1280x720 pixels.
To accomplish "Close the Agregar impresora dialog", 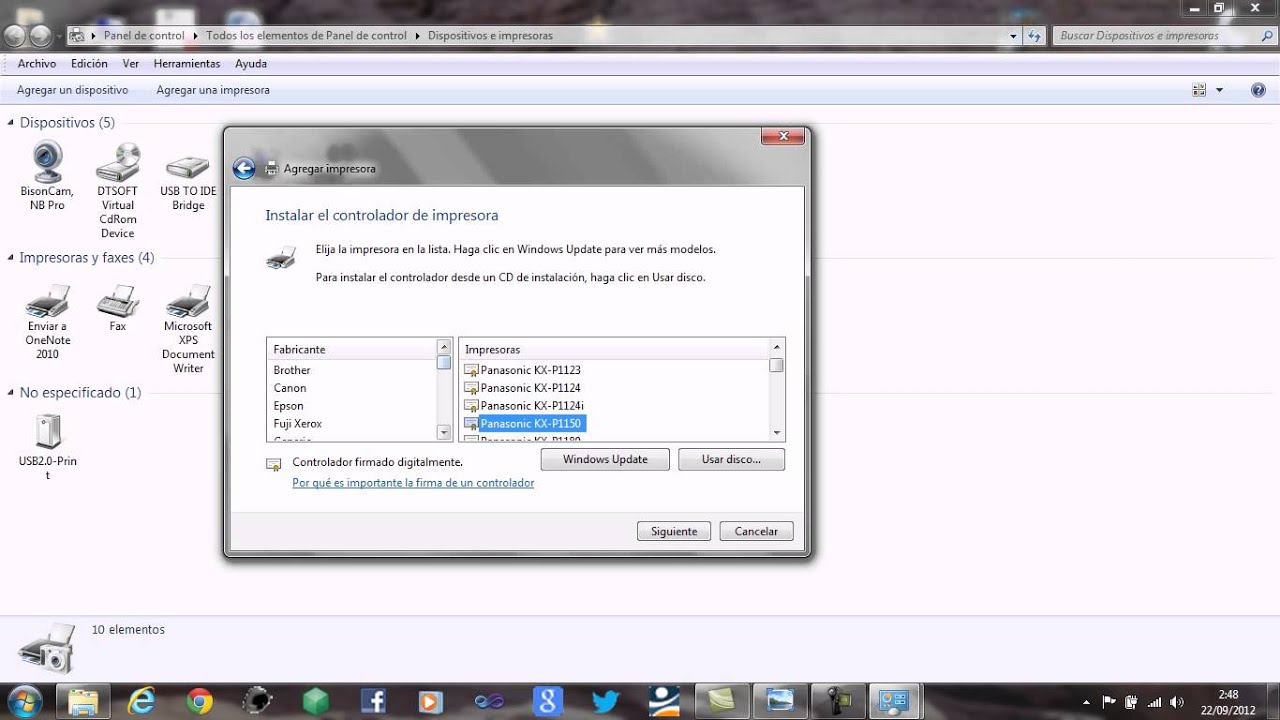I will pyautogui.click(x=783, y=136).
